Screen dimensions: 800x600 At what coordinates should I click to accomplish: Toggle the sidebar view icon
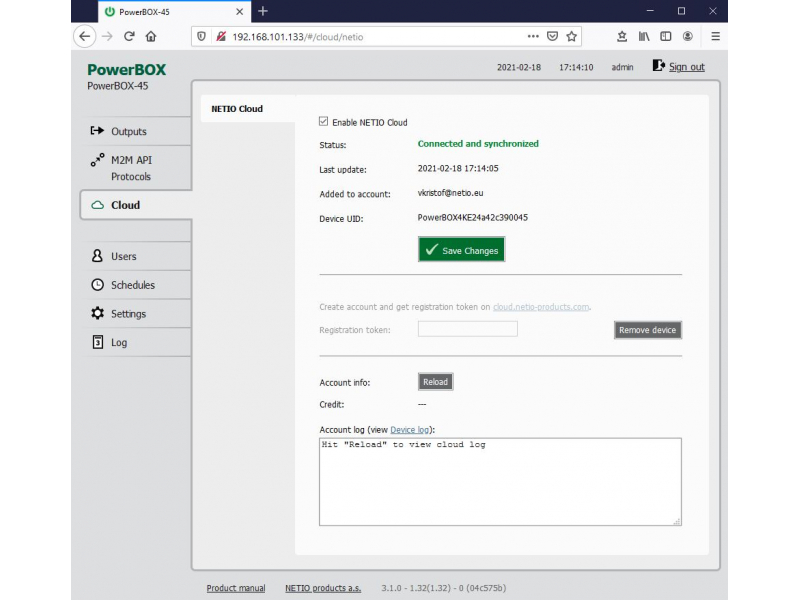pos(666,36)
